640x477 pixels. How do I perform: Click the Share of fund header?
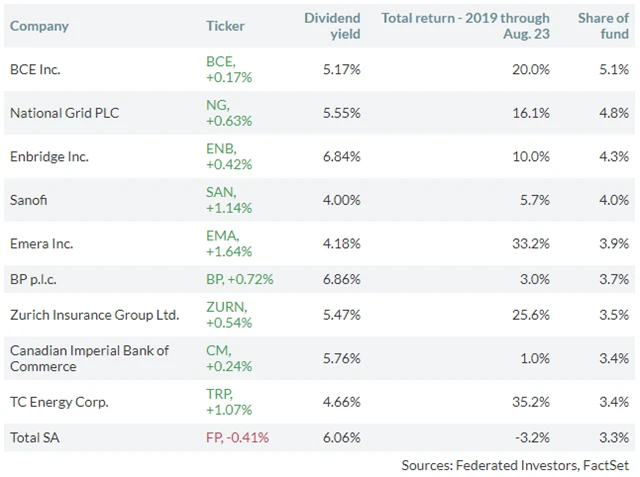coord(603,26)
